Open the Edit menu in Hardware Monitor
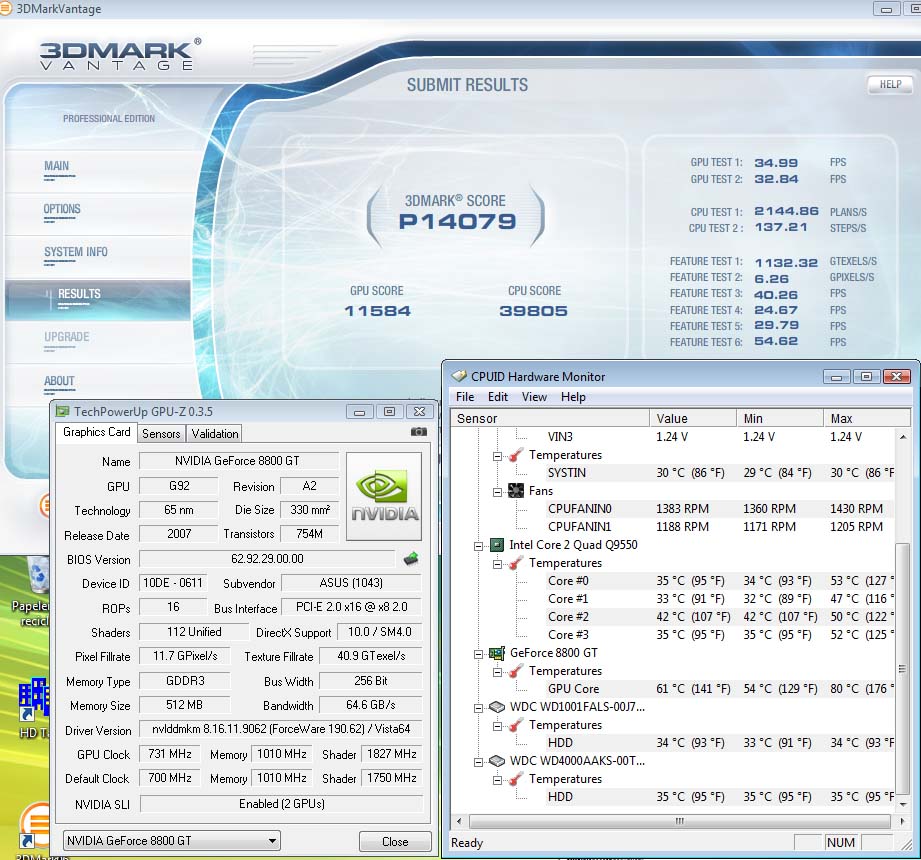The image size is (921, 860). [498, 397]
